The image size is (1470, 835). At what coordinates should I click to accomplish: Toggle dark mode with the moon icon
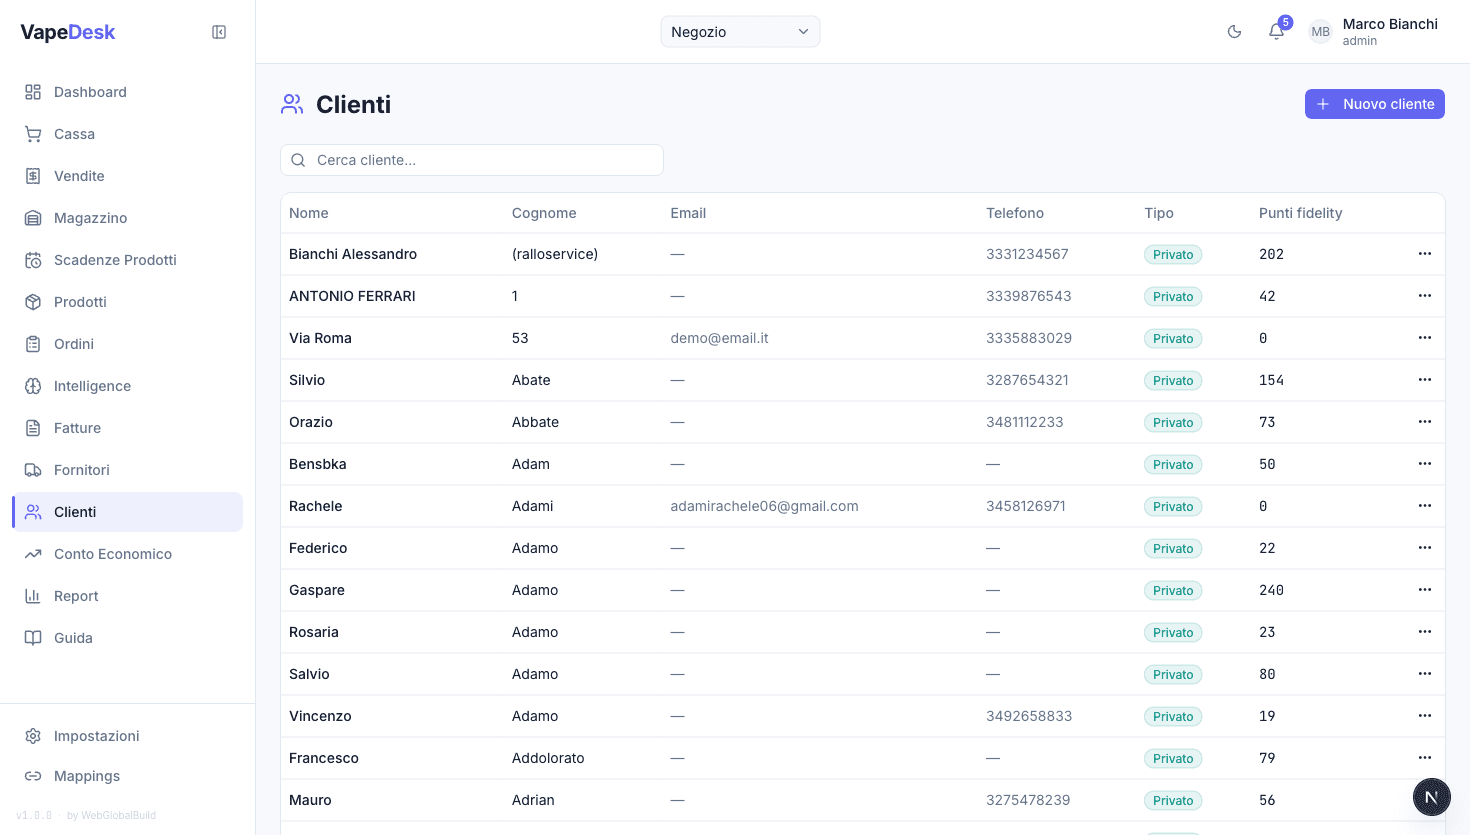(1234, 31)
